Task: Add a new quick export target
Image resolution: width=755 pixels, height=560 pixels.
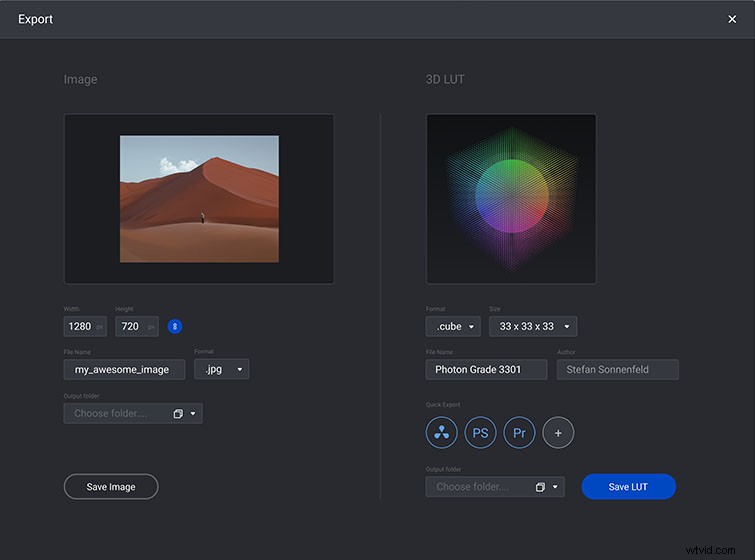Action: tap(558, 432)
